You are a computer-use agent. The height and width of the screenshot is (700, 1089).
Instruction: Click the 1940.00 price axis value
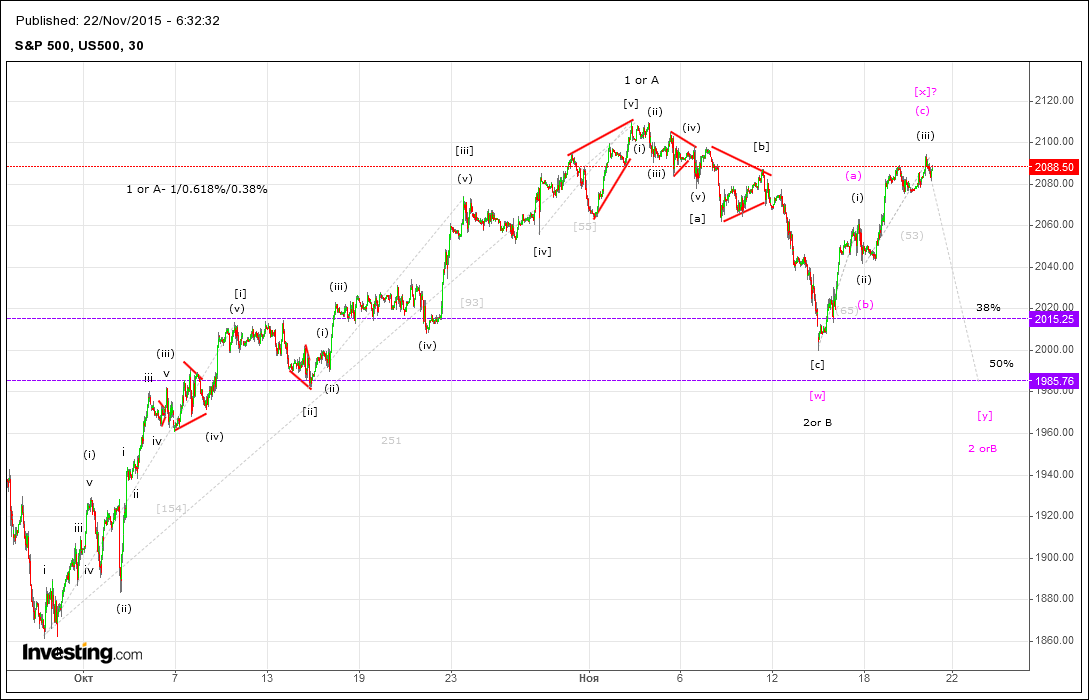coord(1055,474)
